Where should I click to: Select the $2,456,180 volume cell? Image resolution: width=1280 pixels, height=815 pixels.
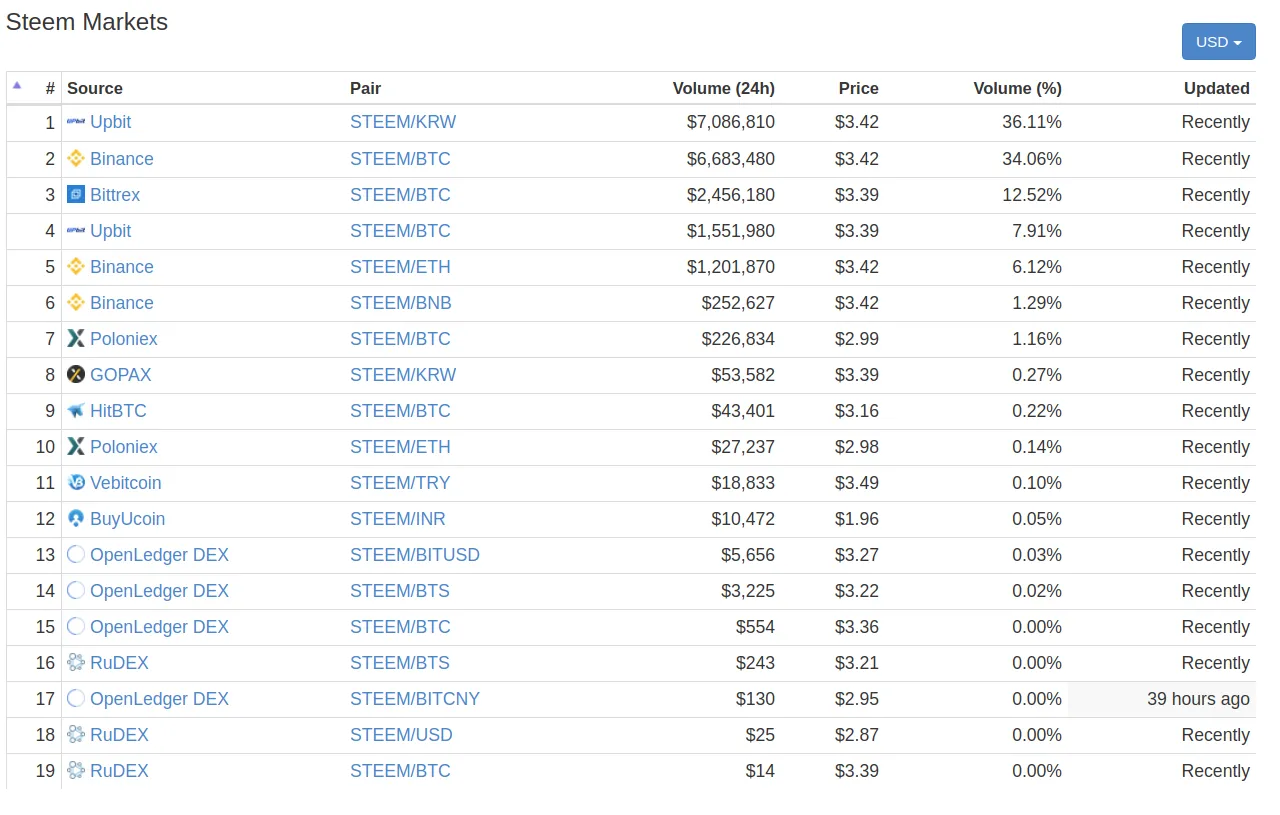pyautogui.click(x=731, y=194)
